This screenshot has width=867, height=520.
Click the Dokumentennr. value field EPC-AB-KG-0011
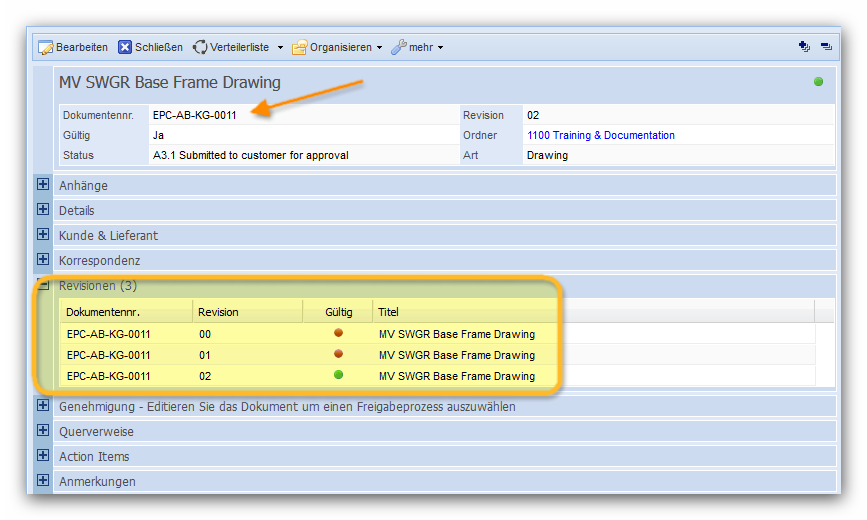click(x=195, y=115)
